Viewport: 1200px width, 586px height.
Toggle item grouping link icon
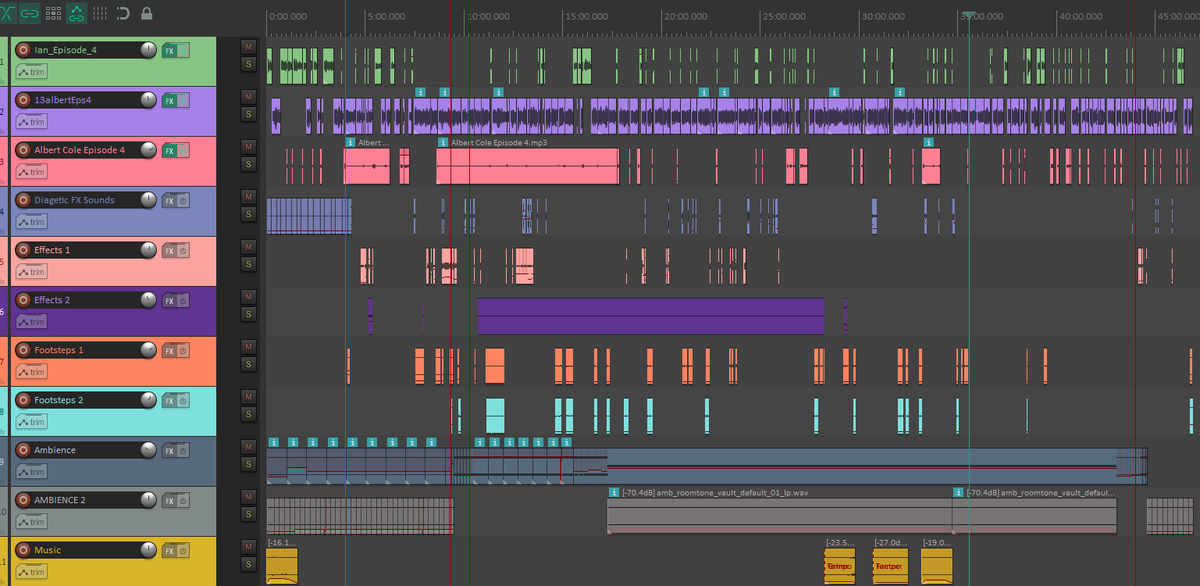[x=30, y=13]
